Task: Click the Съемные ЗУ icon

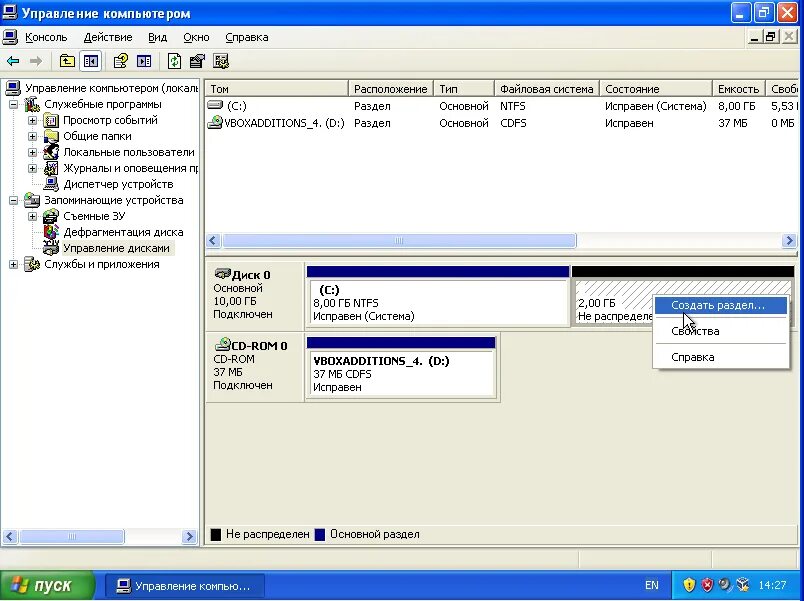Action: (x=51, y=216)
